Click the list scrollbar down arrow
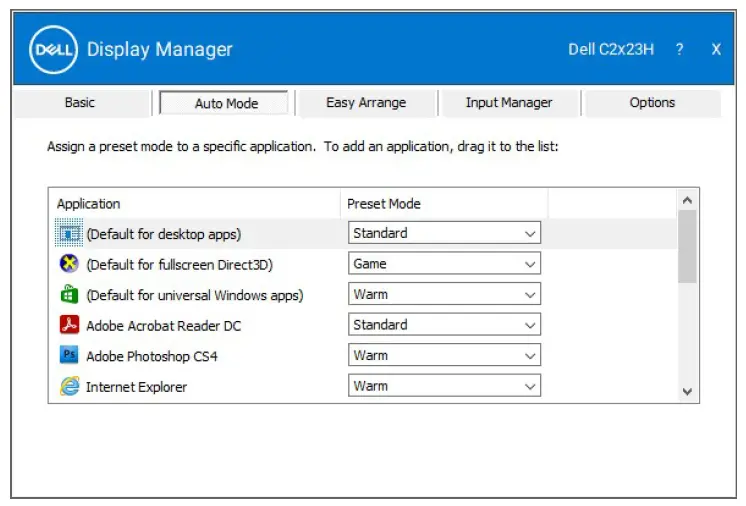Image resolution: width=746 pixels, height=506 pixels. 687,391
